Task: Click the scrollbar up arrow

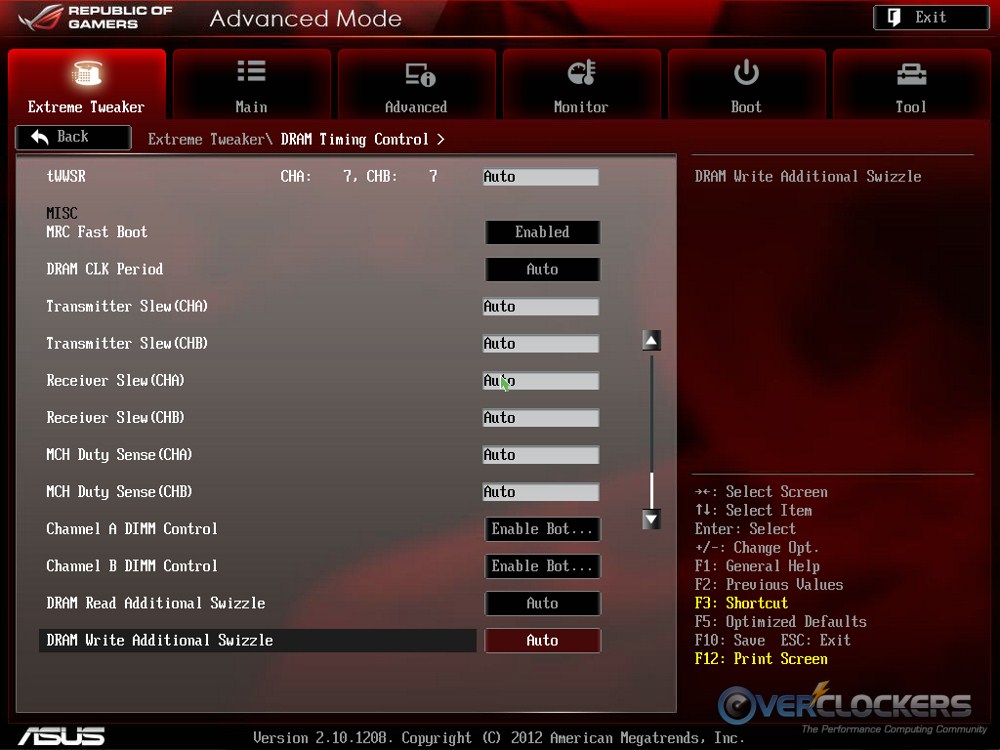Action: click(x=652, y=341)
